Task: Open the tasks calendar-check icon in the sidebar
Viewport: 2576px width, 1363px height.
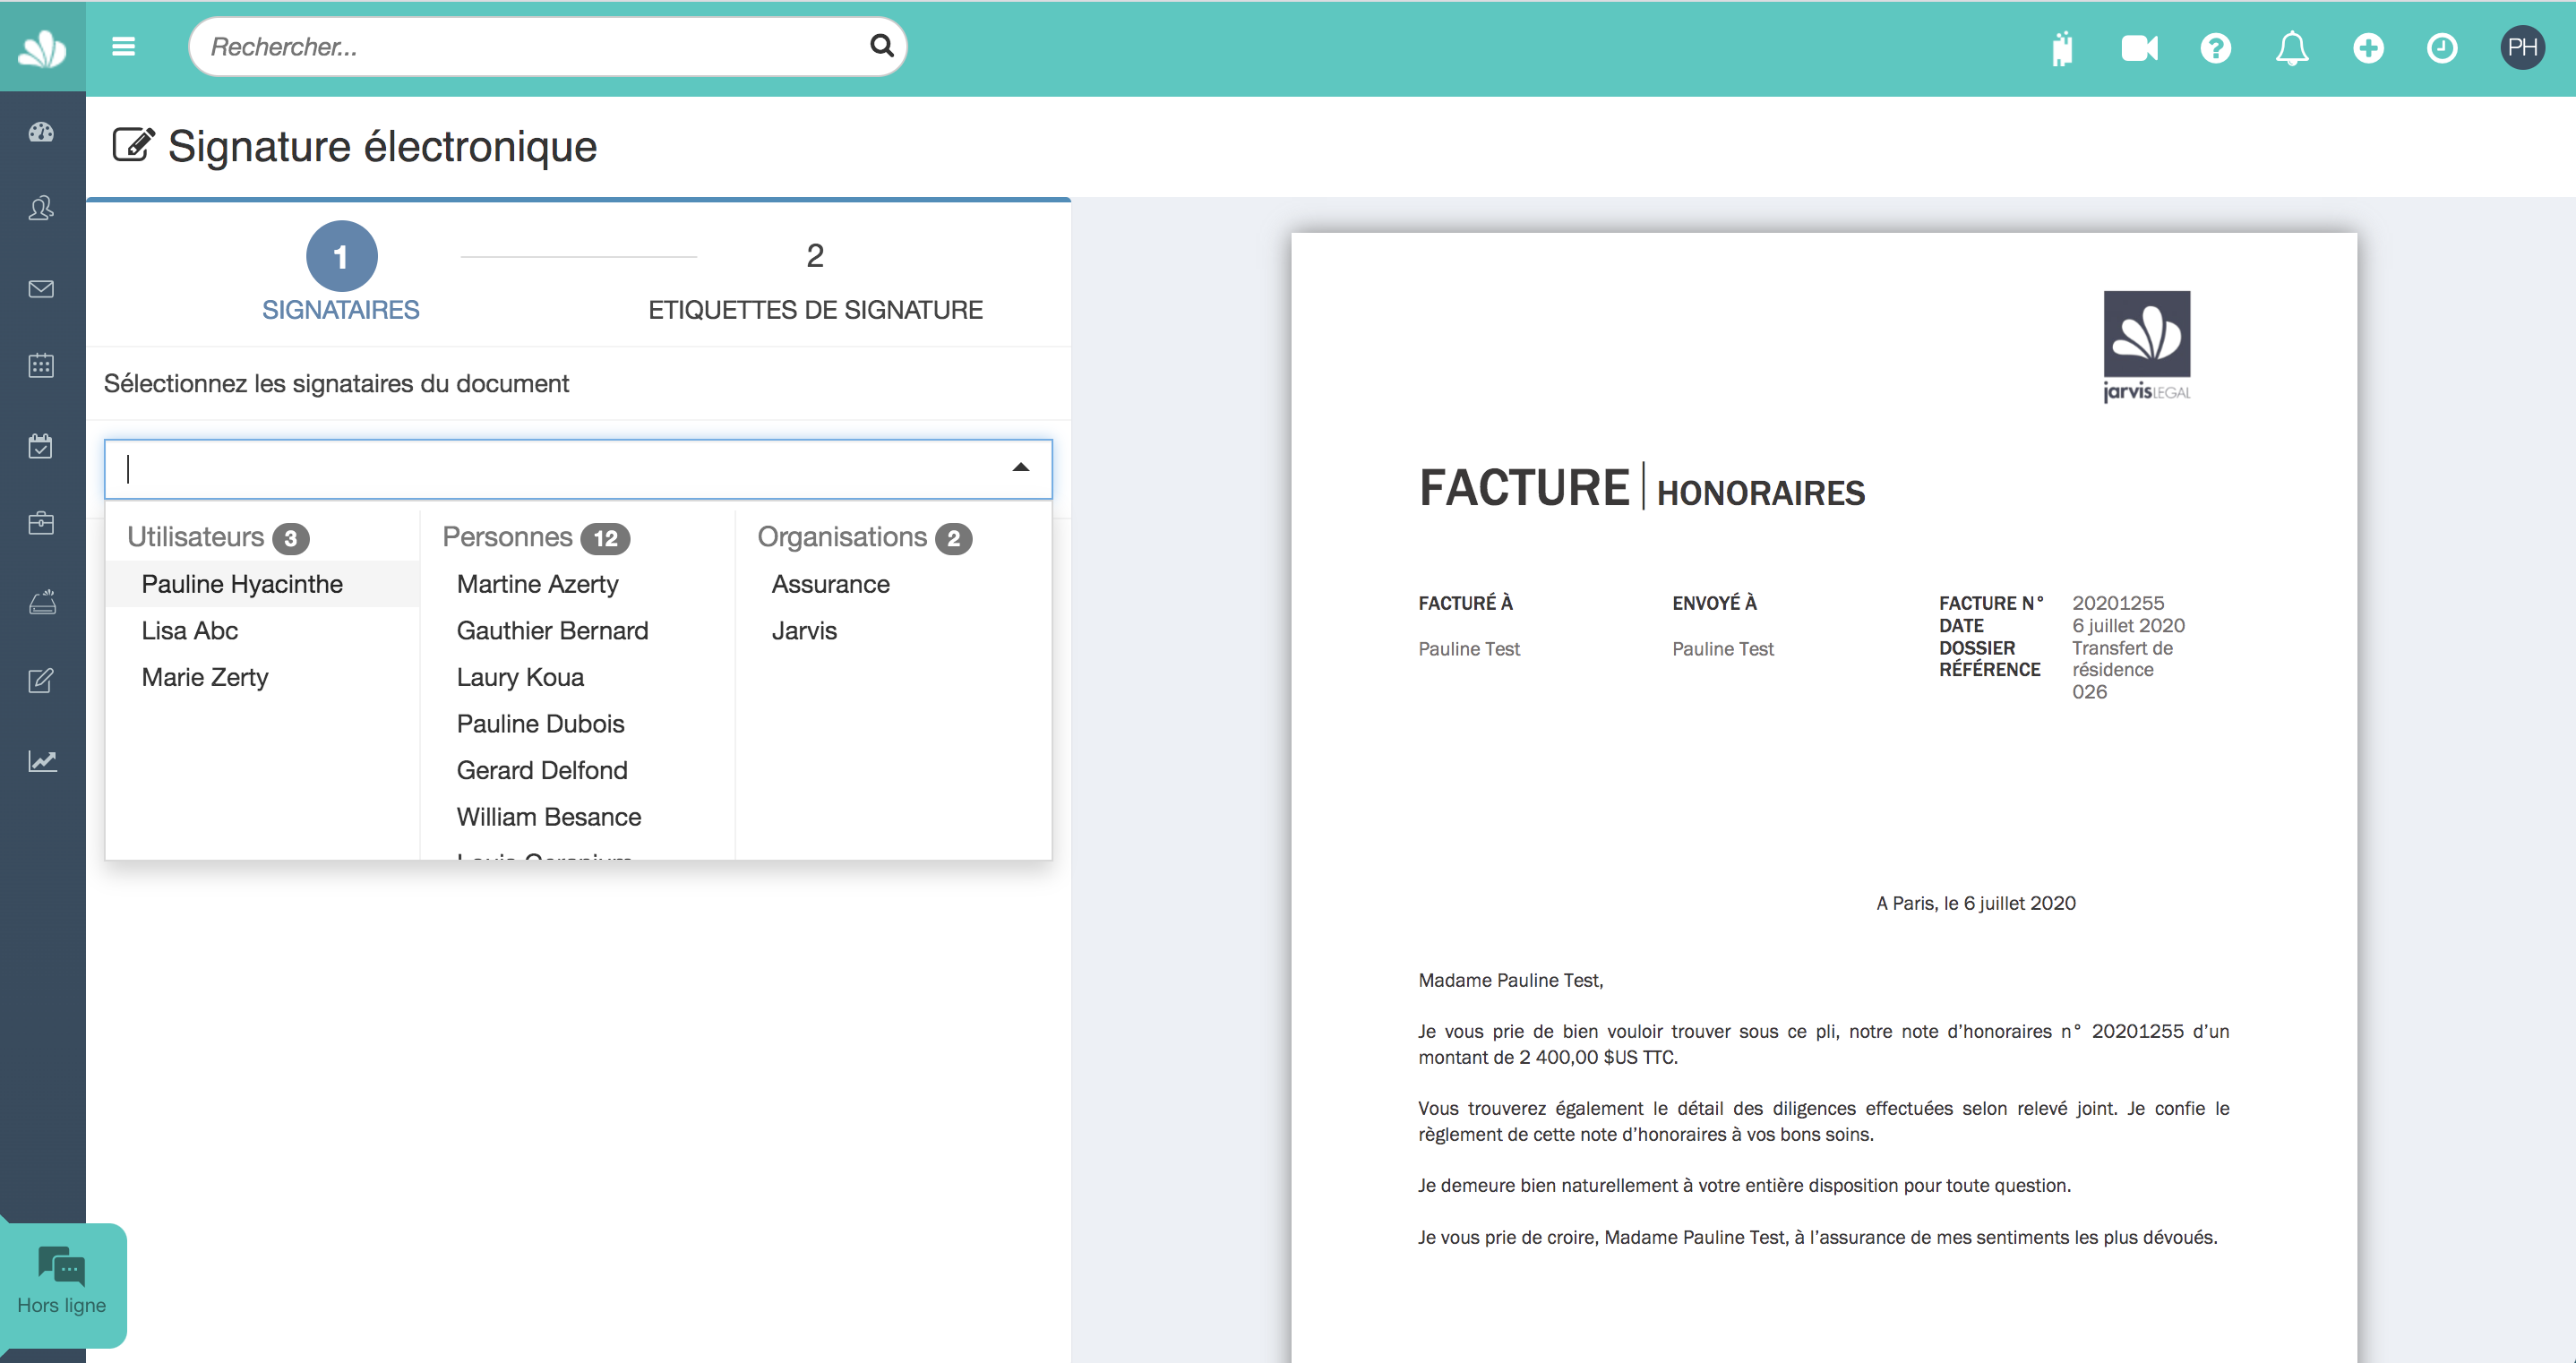Action: pyautogui.click(x=41, y=446)
